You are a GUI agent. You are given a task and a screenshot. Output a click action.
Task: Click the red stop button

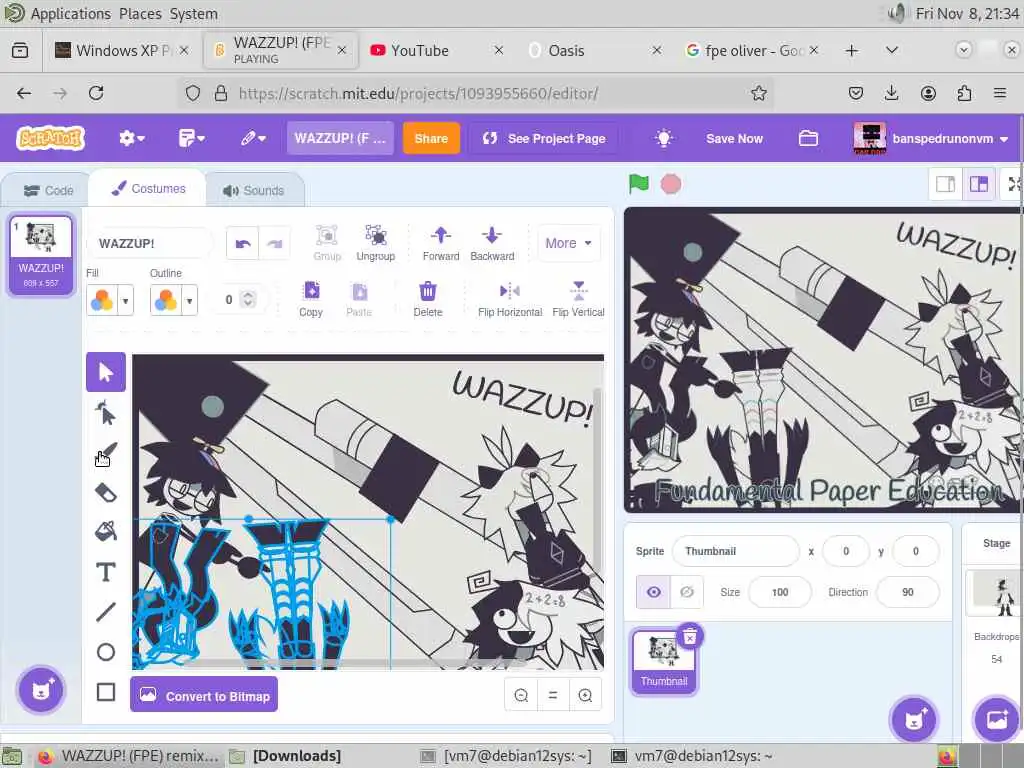[671, 184]
